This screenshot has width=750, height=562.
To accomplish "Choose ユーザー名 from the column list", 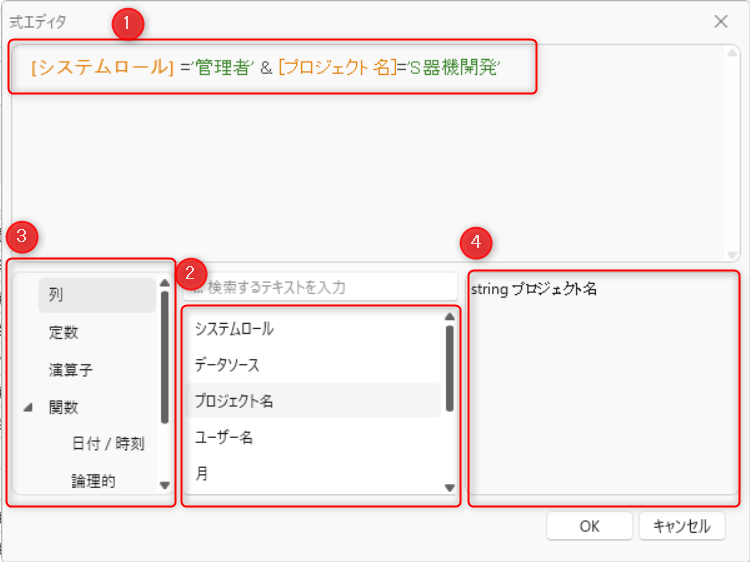I will pos(224,437).
